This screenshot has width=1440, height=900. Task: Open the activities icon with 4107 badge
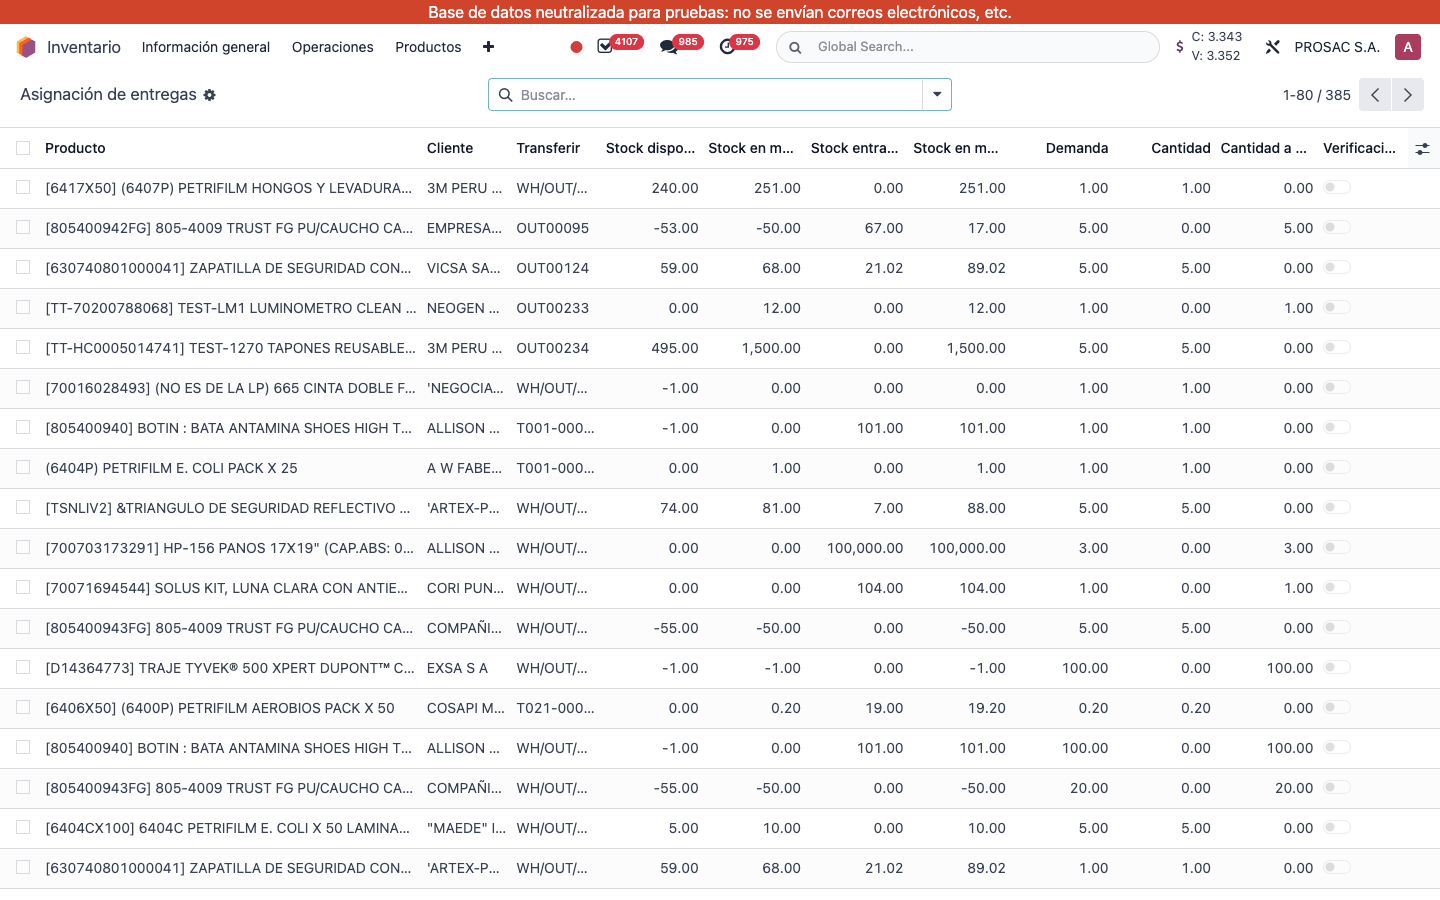[605, 47]
